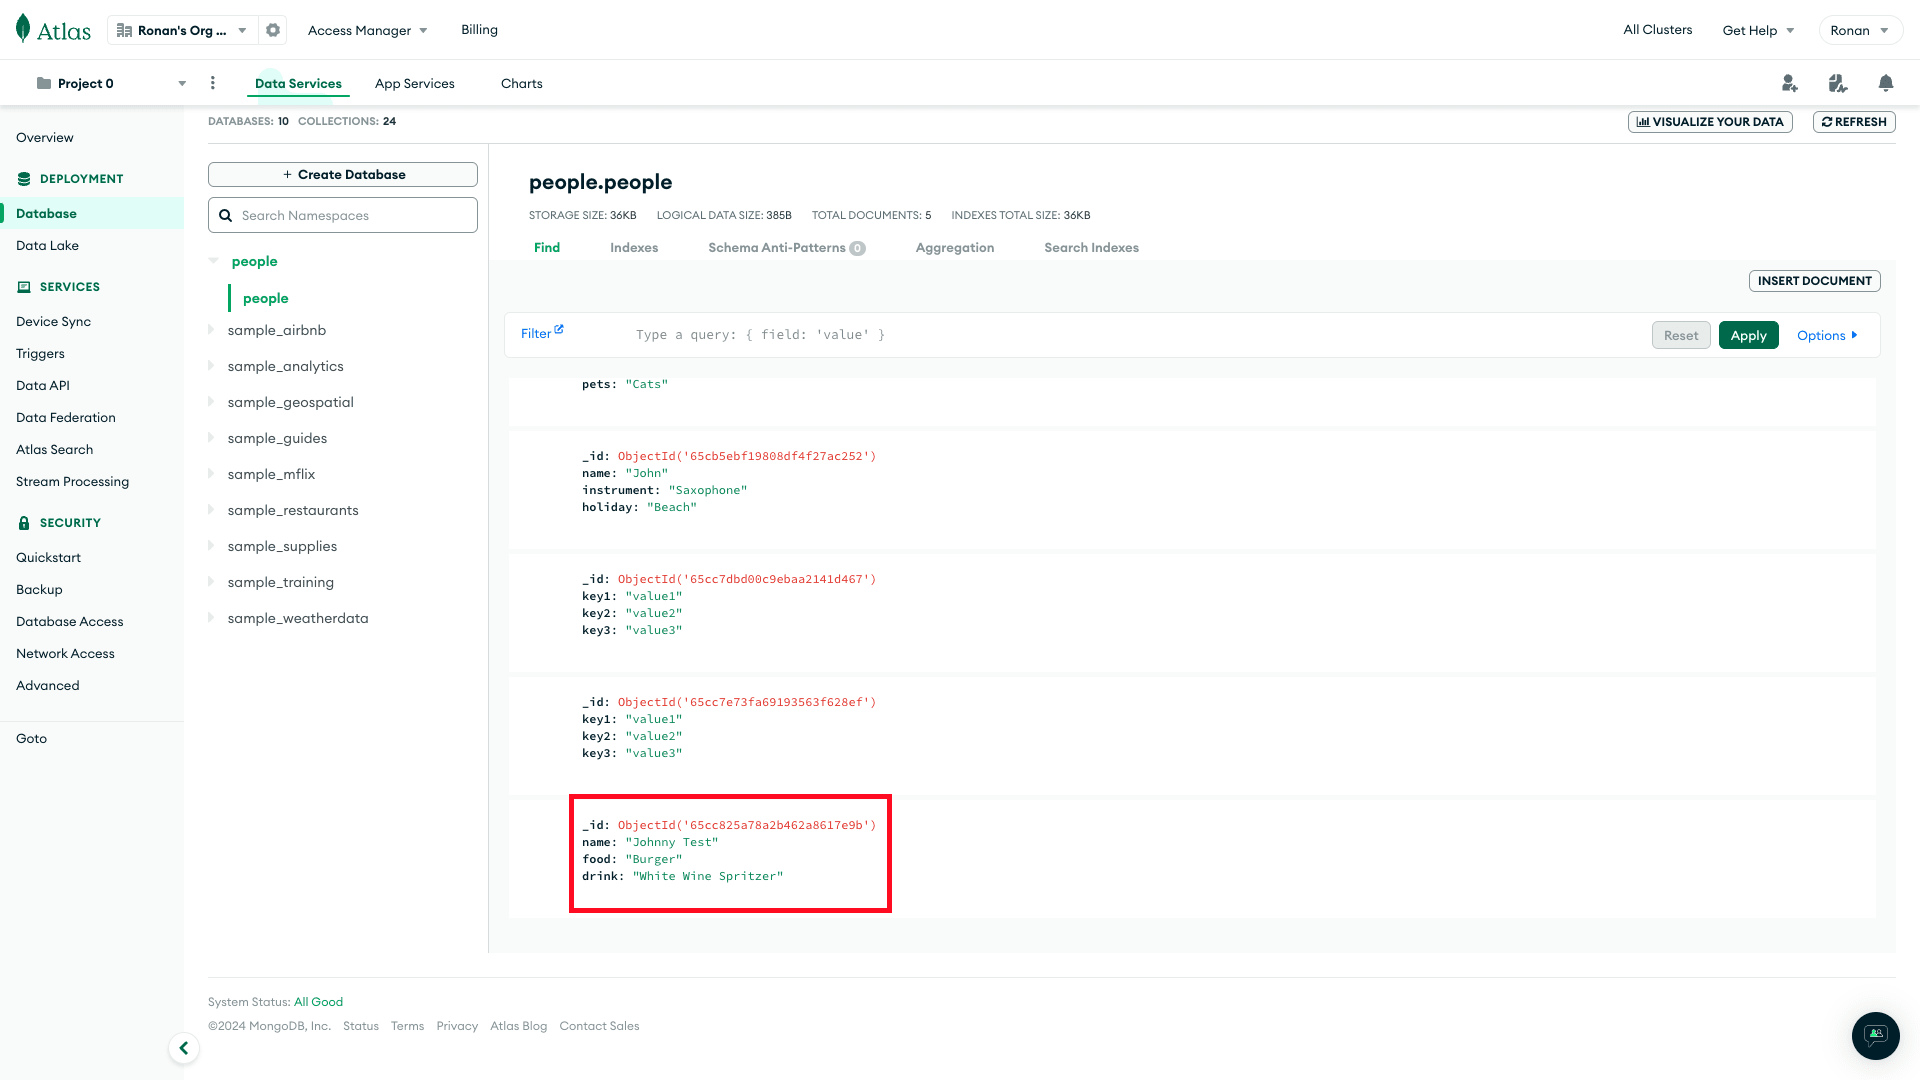Click the Atlas leaf logo
The width and height of the screenshot is (1920, 1080).
pyautogui.click(x=23, y=29)
